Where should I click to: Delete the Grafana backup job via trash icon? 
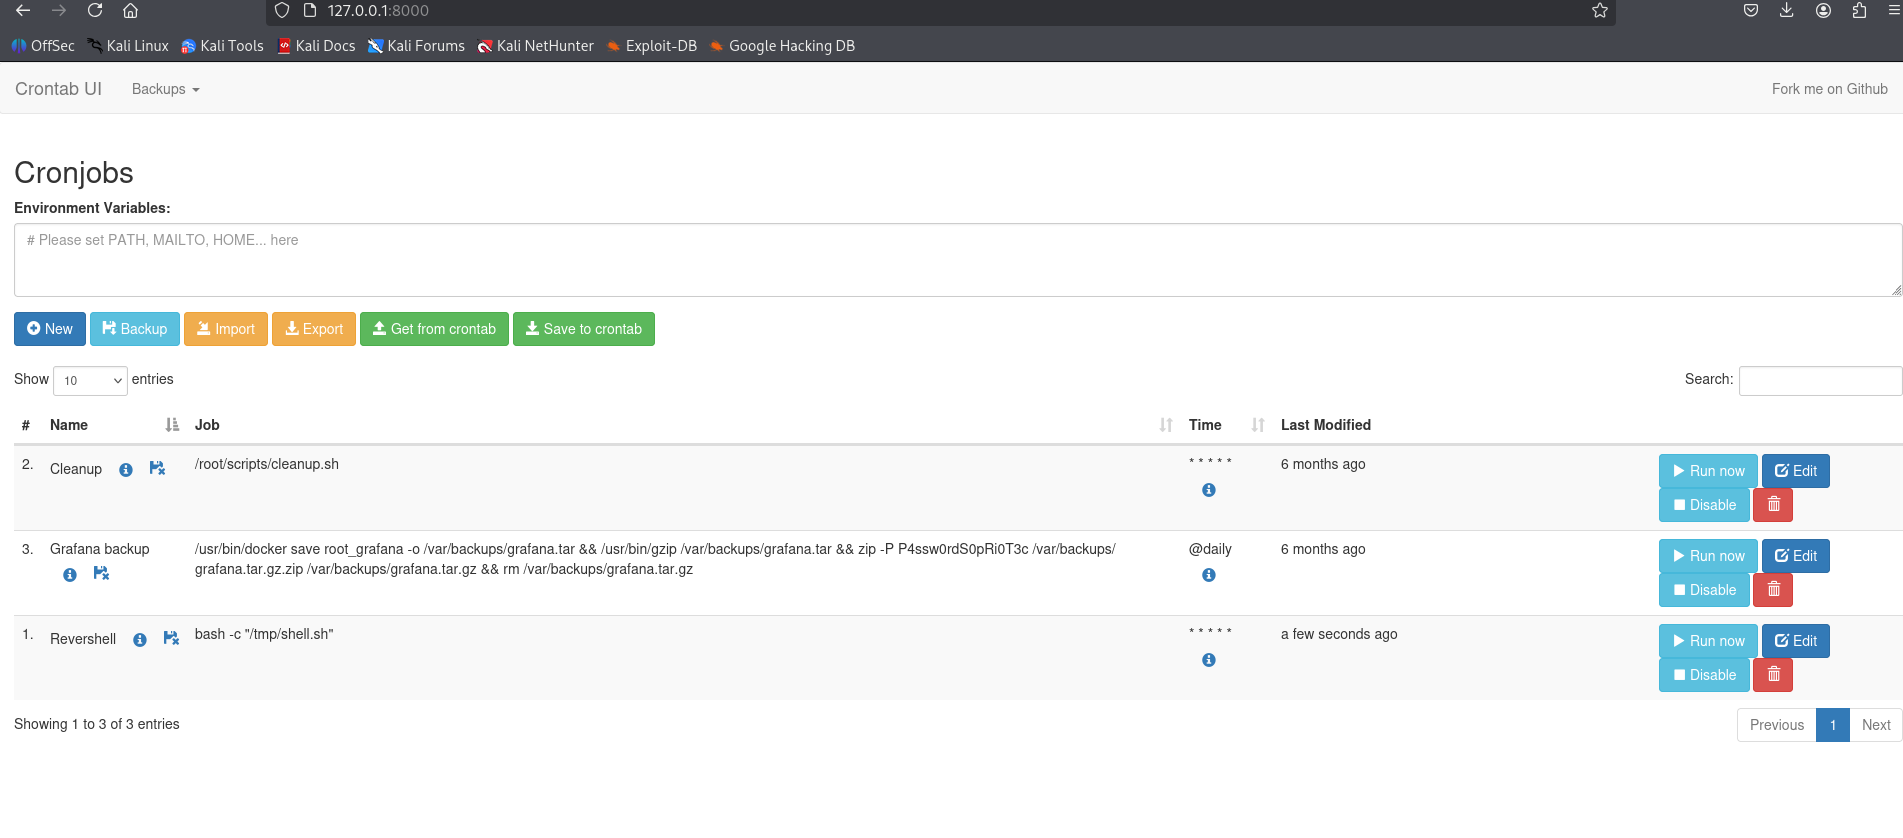click(1773, 590)
